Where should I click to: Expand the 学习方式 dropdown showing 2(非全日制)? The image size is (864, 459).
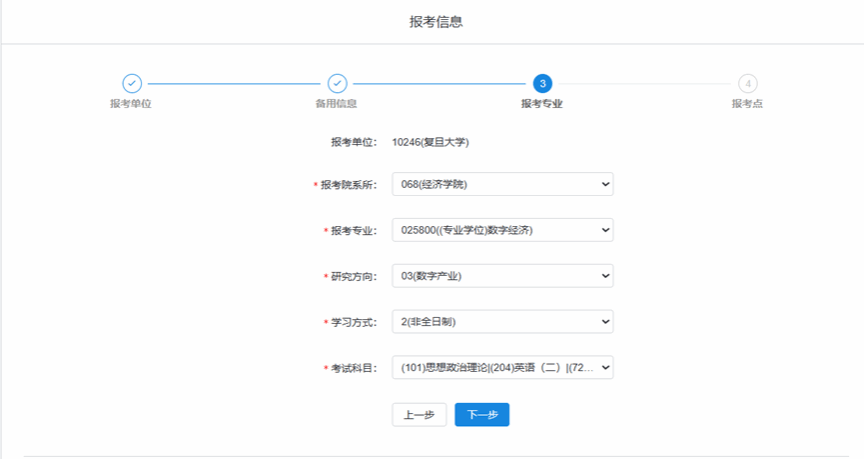pyautogui.click(x=502, y=322)
